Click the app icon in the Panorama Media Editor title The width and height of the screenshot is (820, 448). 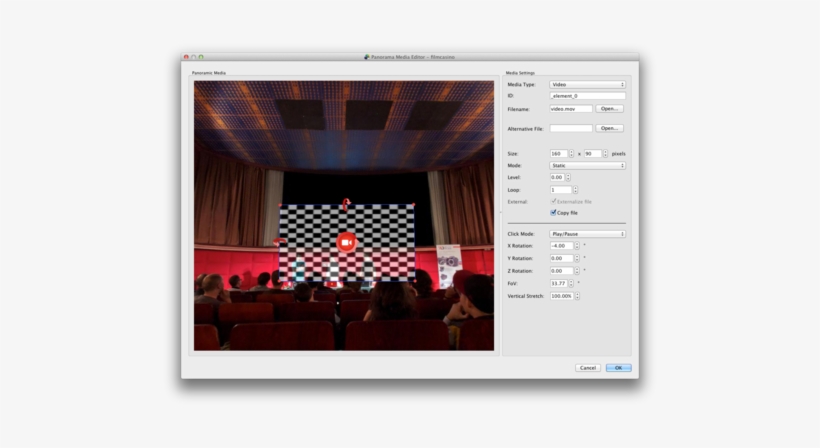pyautogui.click(x=367, y=56)
